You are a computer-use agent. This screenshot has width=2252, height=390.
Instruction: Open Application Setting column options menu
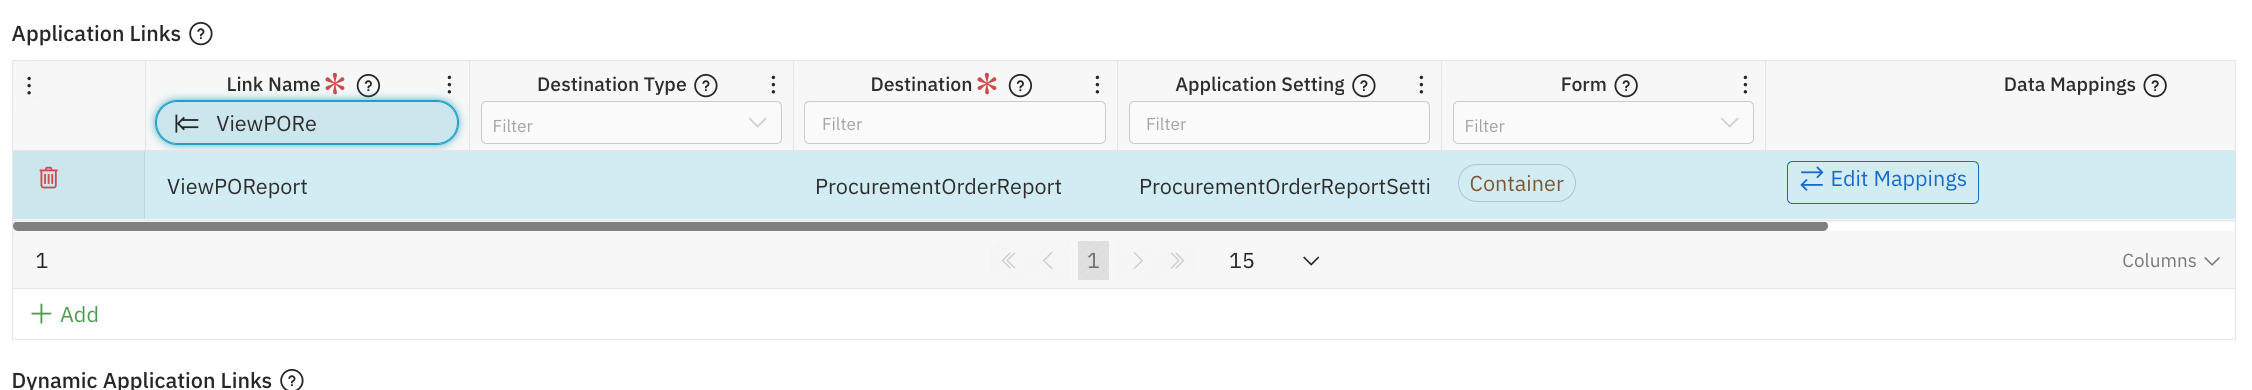tap(1421, 85)
